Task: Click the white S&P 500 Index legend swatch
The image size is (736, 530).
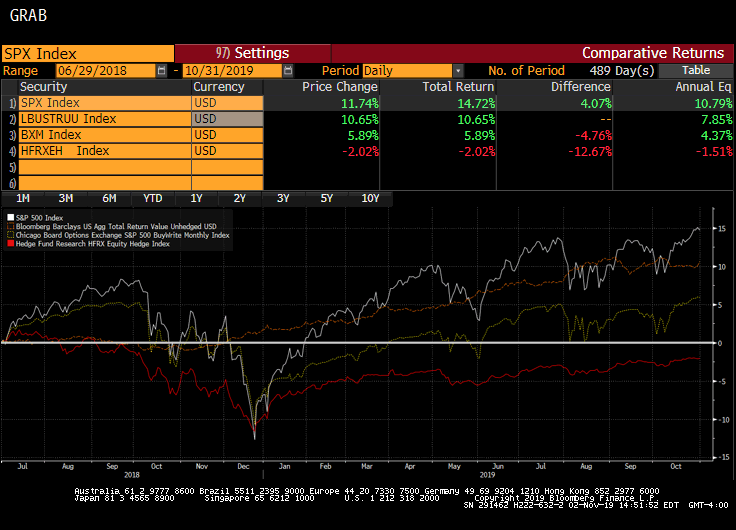Action: (x=11, y=217)
